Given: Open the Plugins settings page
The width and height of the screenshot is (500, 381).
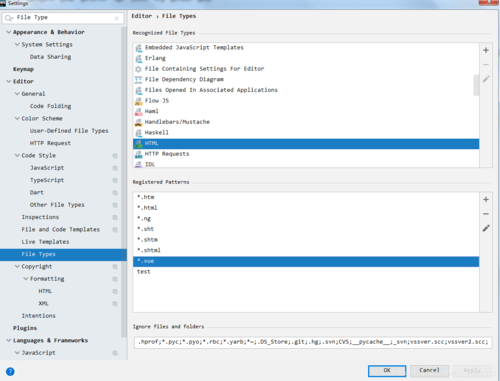Looking at the screenshot, I should [25, 328].
